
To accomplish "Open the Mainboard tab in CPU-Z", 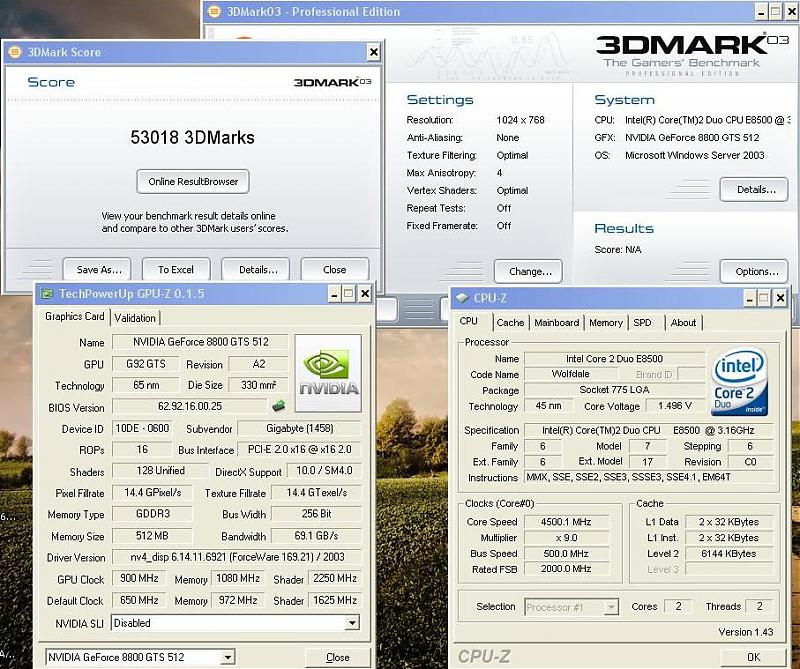I will [x=556, y=323].
